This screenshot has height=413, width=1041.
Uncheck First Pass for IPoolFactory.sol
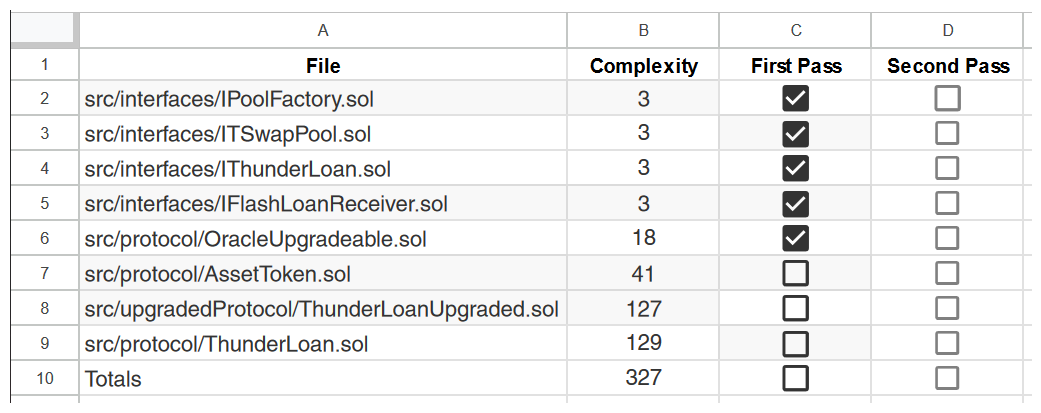pos(796,98)
